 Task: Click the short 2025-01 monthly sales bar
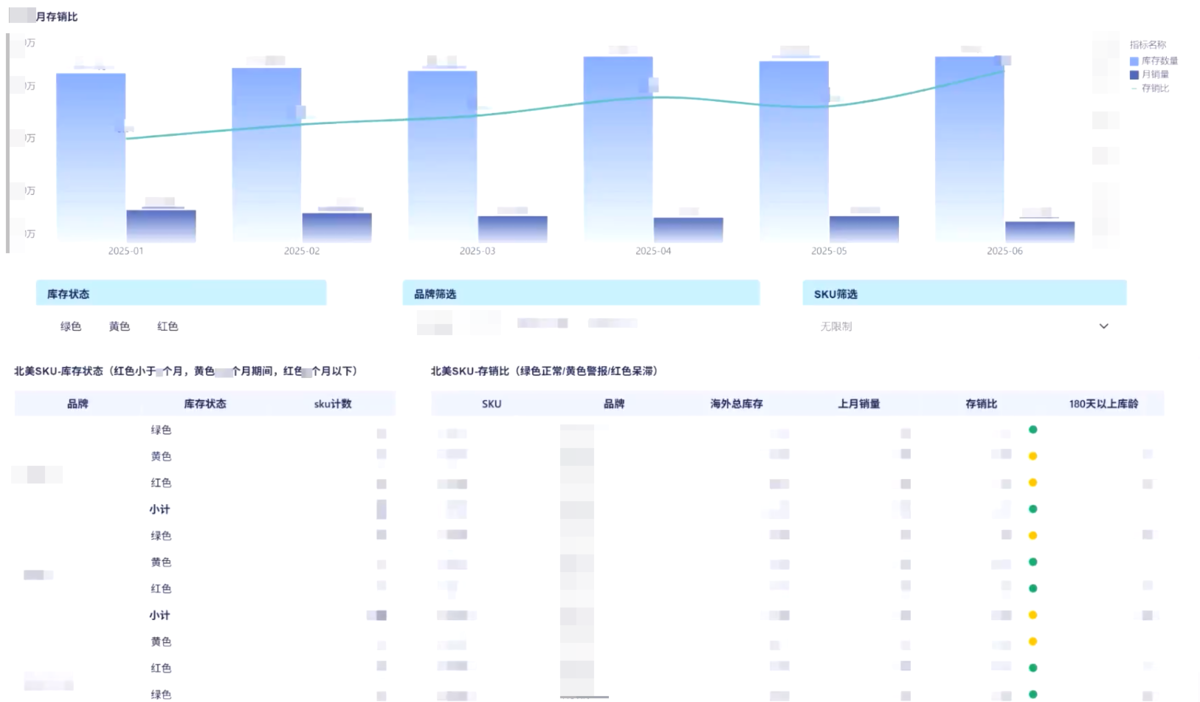point(161,225)
